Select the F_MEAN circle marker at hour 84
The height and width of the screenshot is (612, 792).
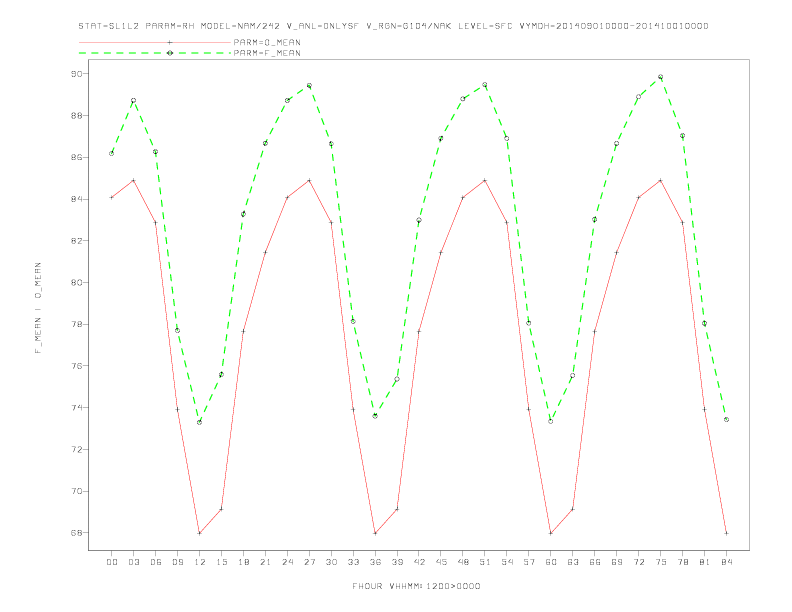point(726,420)
